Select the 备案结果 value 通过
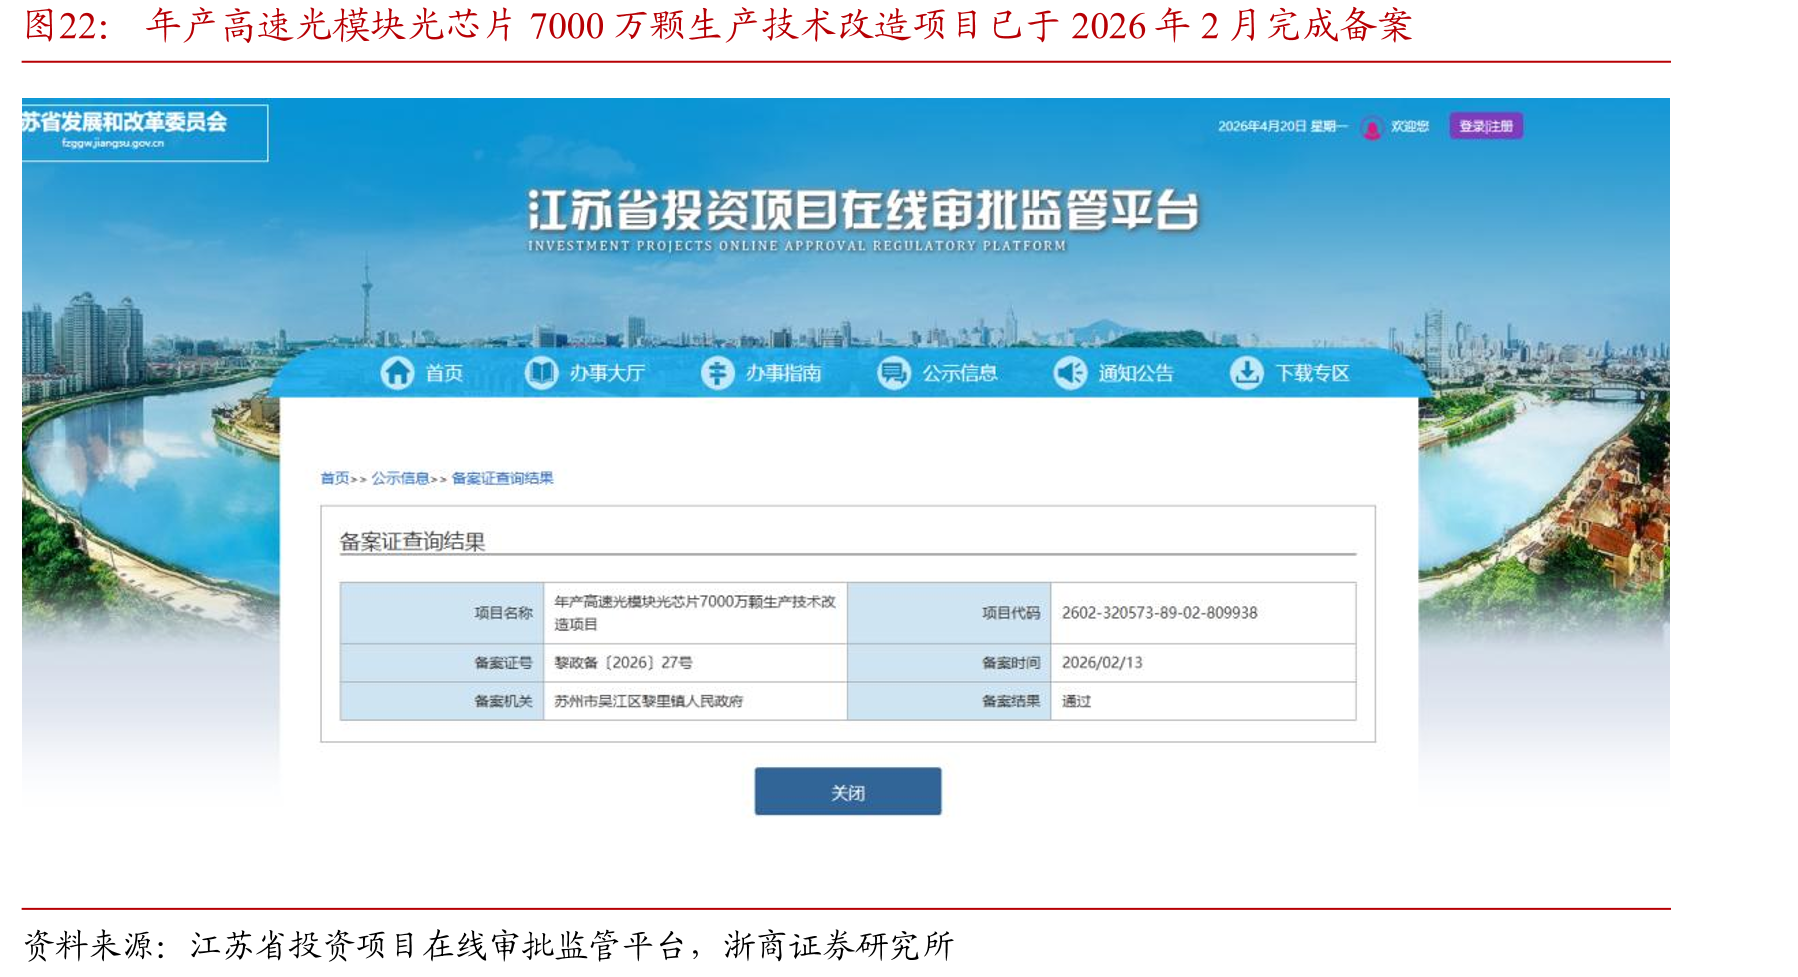The image size is (1798, 977). (x=1076, y=701)
